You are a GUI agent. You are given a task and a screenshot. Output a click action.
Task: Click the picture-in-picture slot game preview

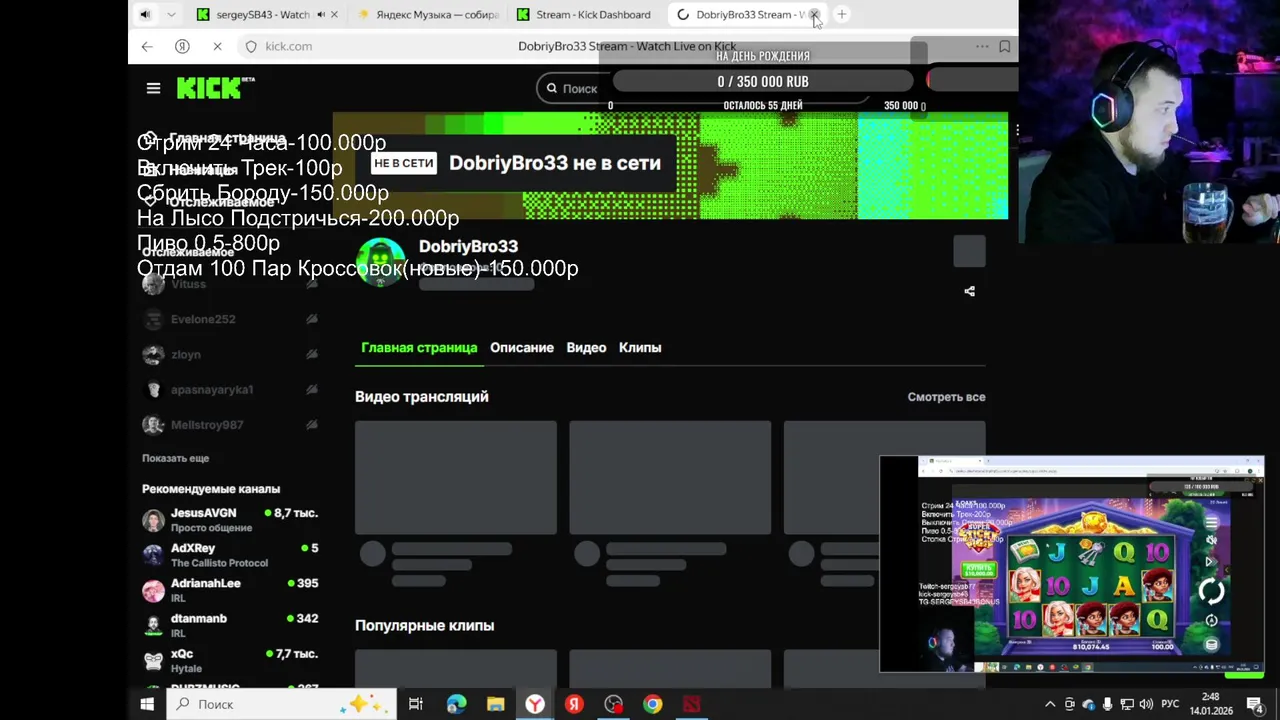point(1072,564)
